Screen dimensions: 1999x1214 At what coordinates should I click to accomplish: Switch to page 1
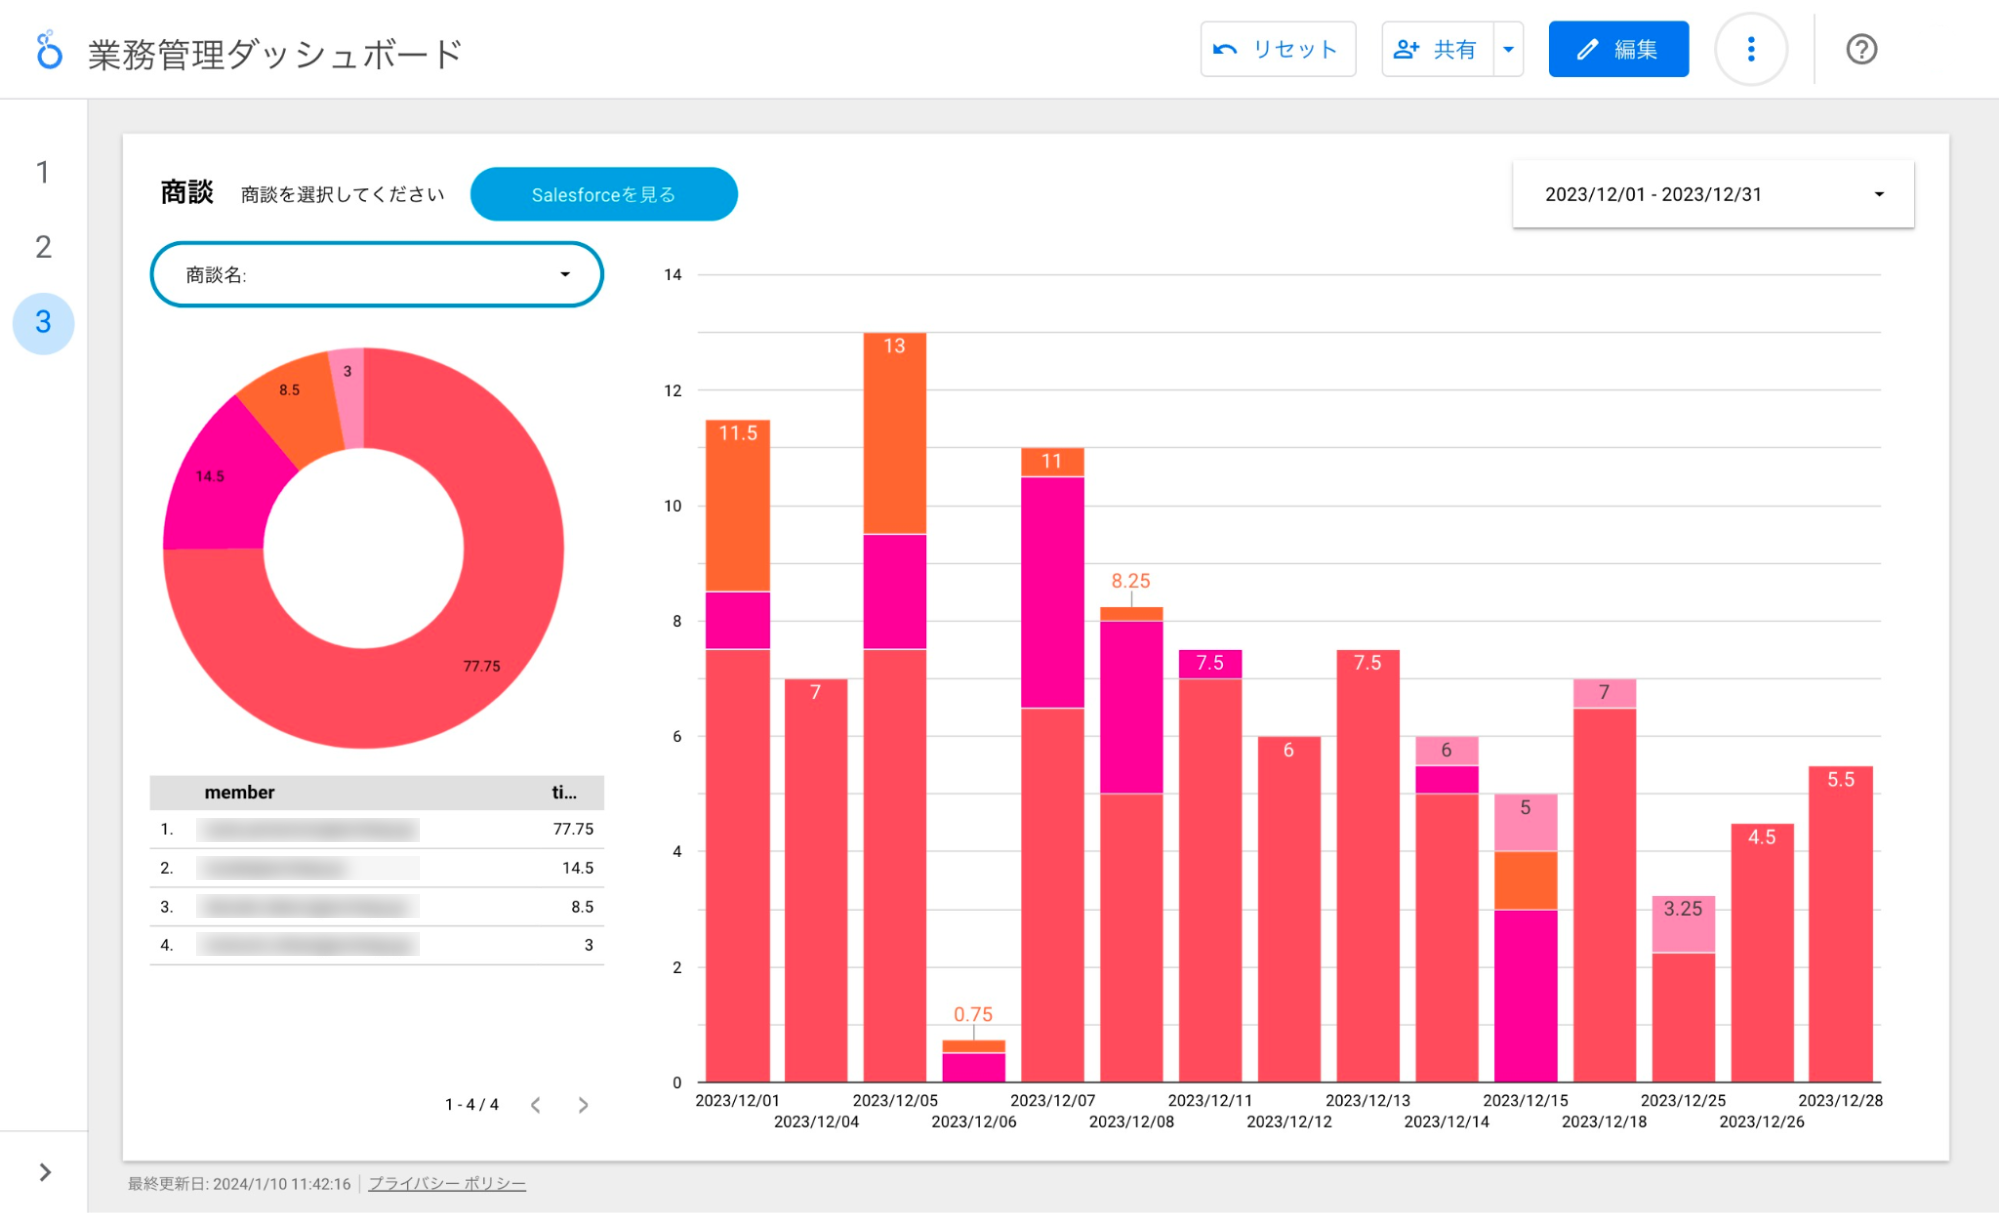coord(43,172)
